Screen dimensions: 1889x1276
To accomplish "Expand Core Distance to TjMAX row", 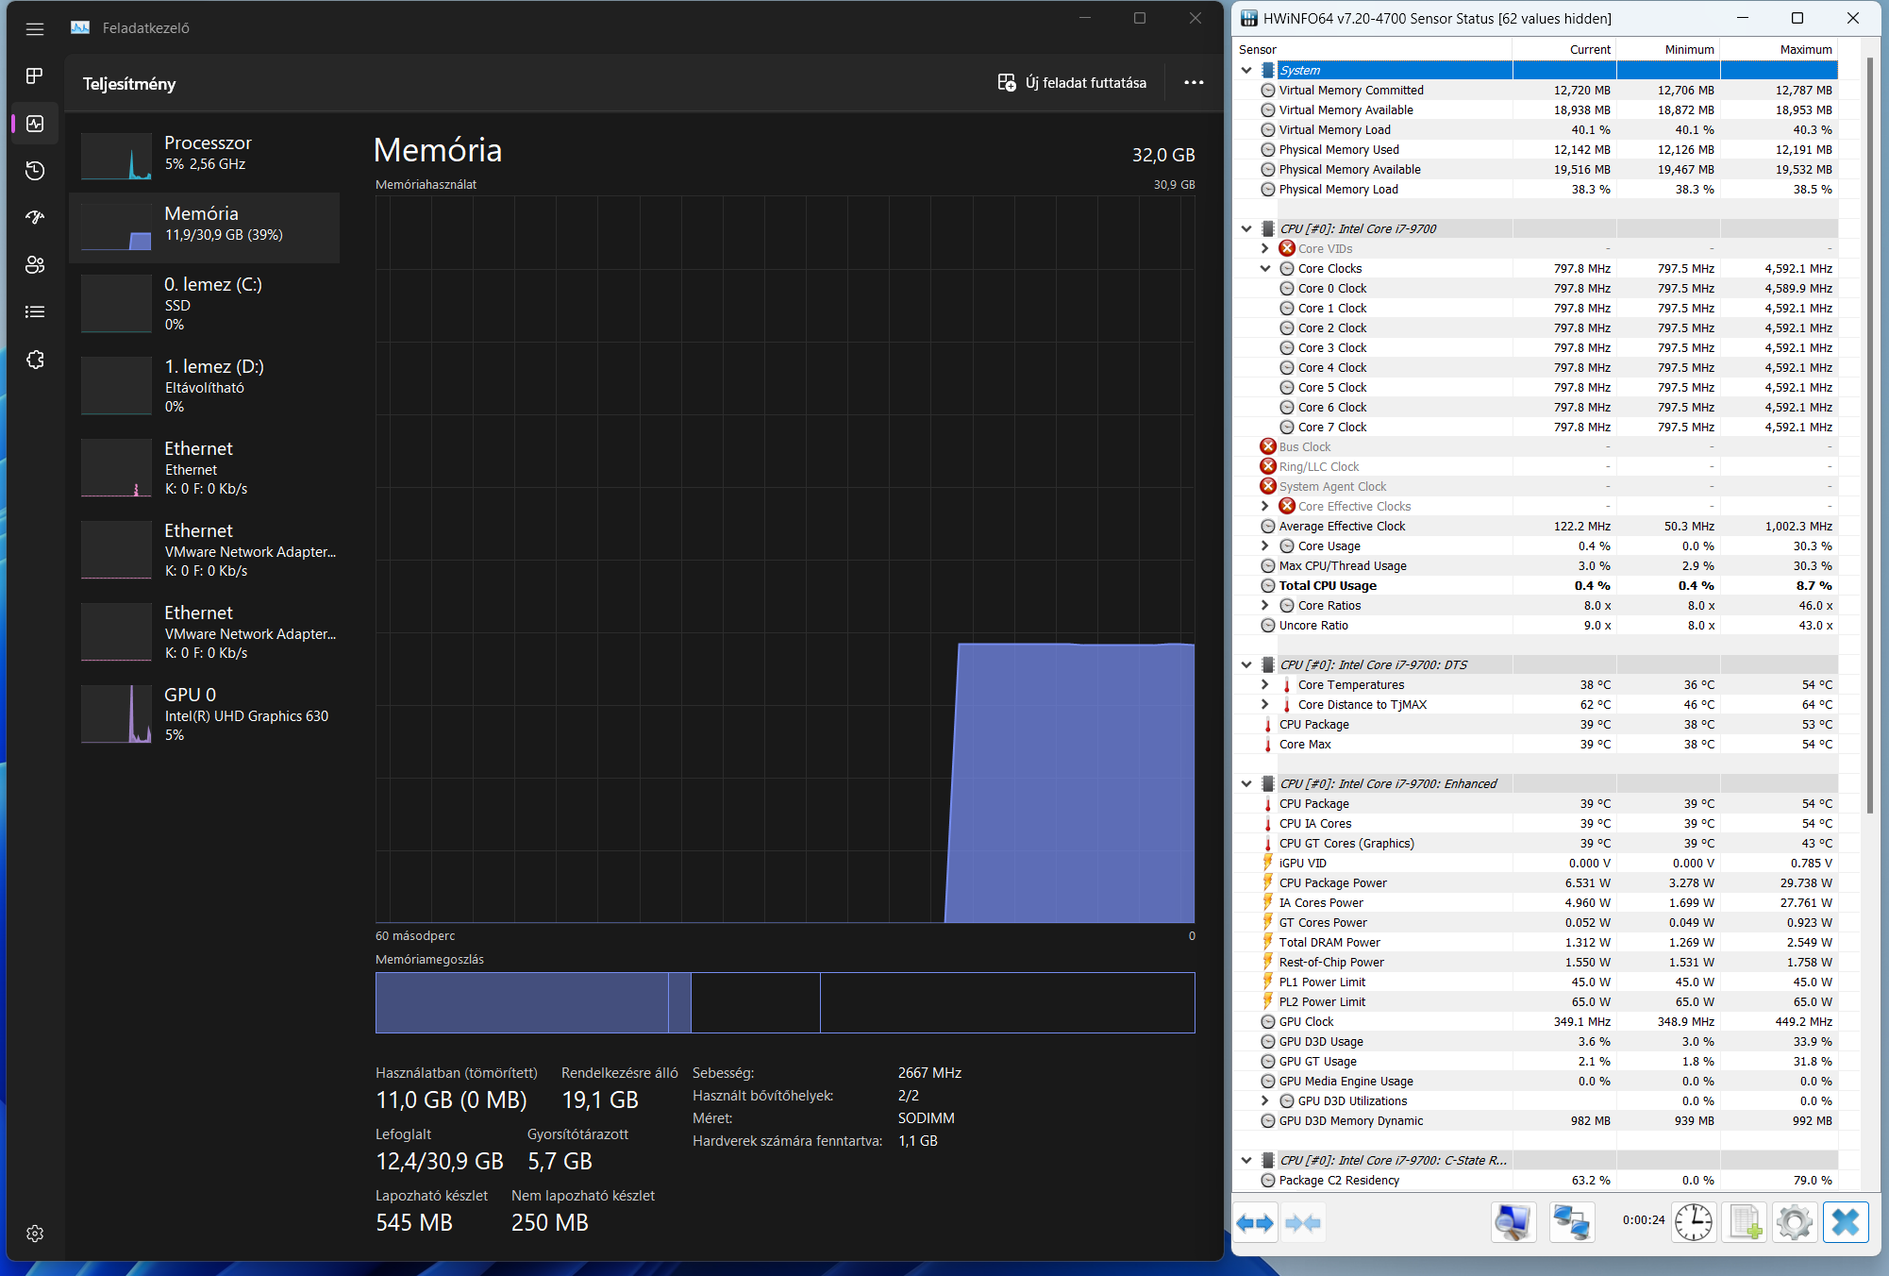I will [x=1265, y=705].
